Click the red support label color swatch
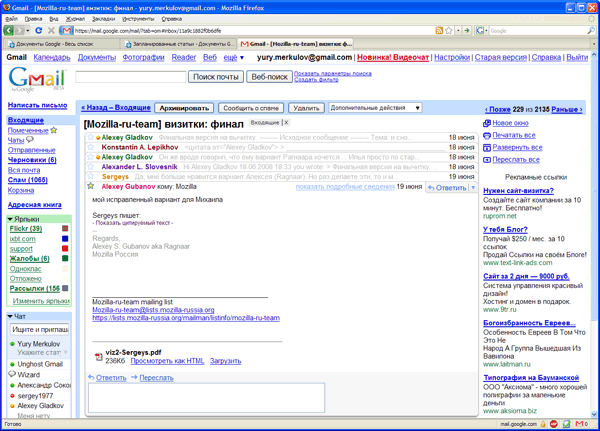600x431 pixels. [65, 248]
